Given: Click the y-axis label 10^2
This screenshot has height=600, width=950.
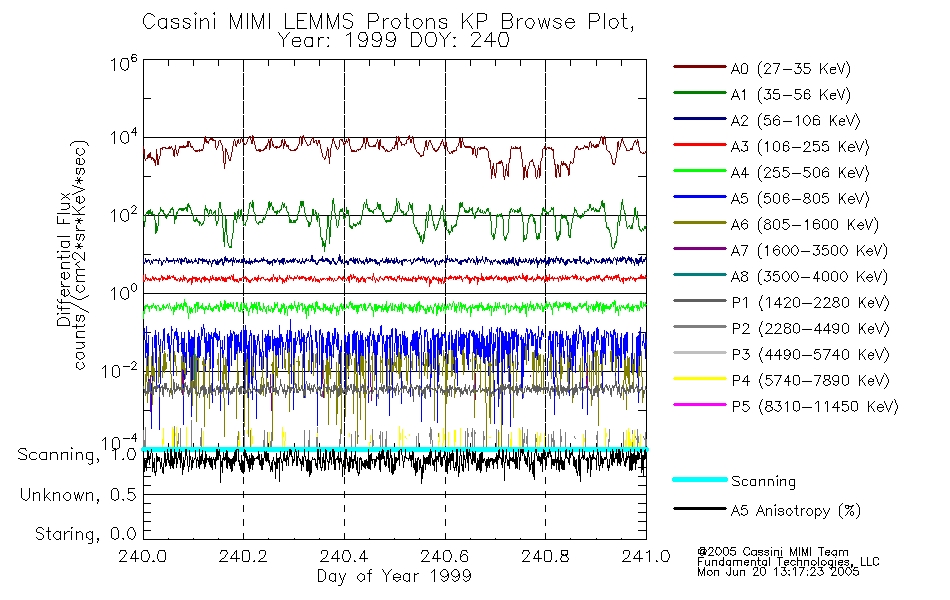Looking at the screenshot, I should point(124,215).
